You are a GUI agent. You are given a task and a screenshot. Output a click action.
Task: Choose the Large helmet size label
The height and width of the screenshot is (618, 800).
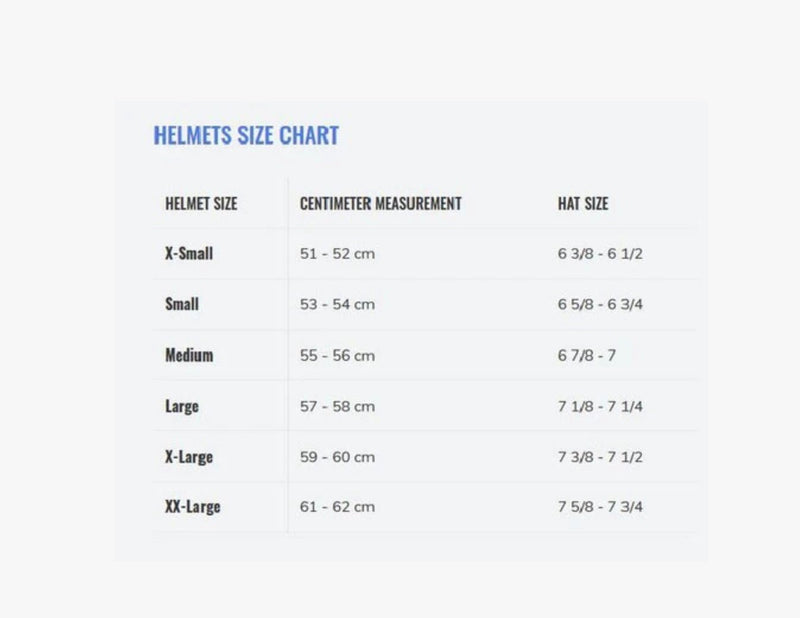(x=182, y=407)
